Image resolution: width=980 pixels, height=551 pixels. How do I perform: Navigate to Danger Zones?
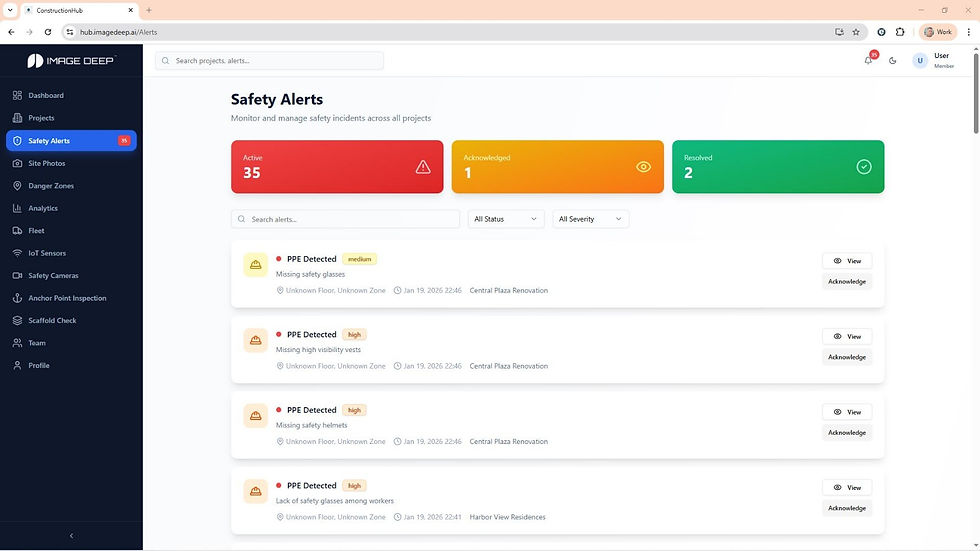[x=71, y=186]
